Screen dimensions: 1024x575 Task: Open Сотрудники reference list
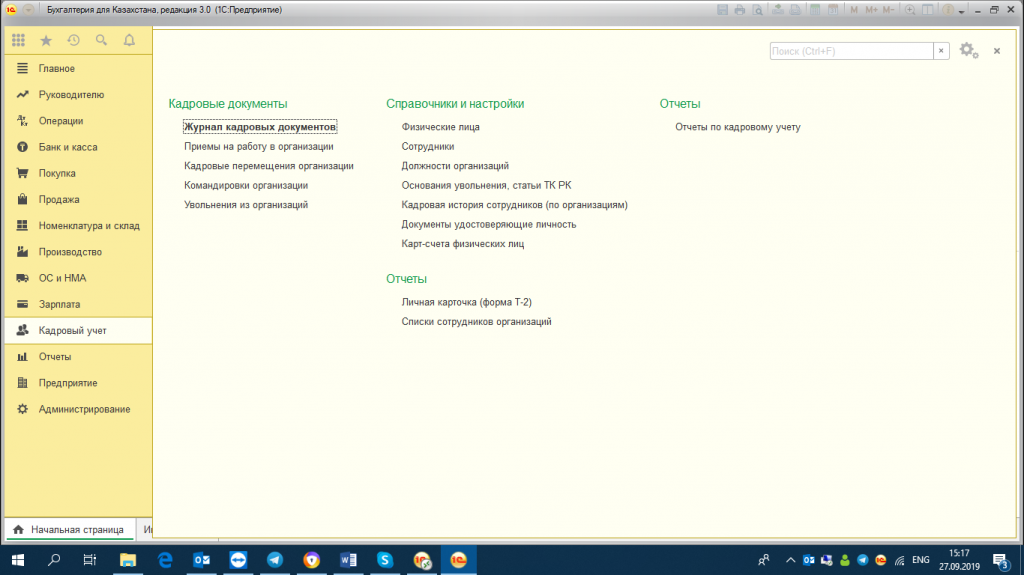(x=428, y=146)
